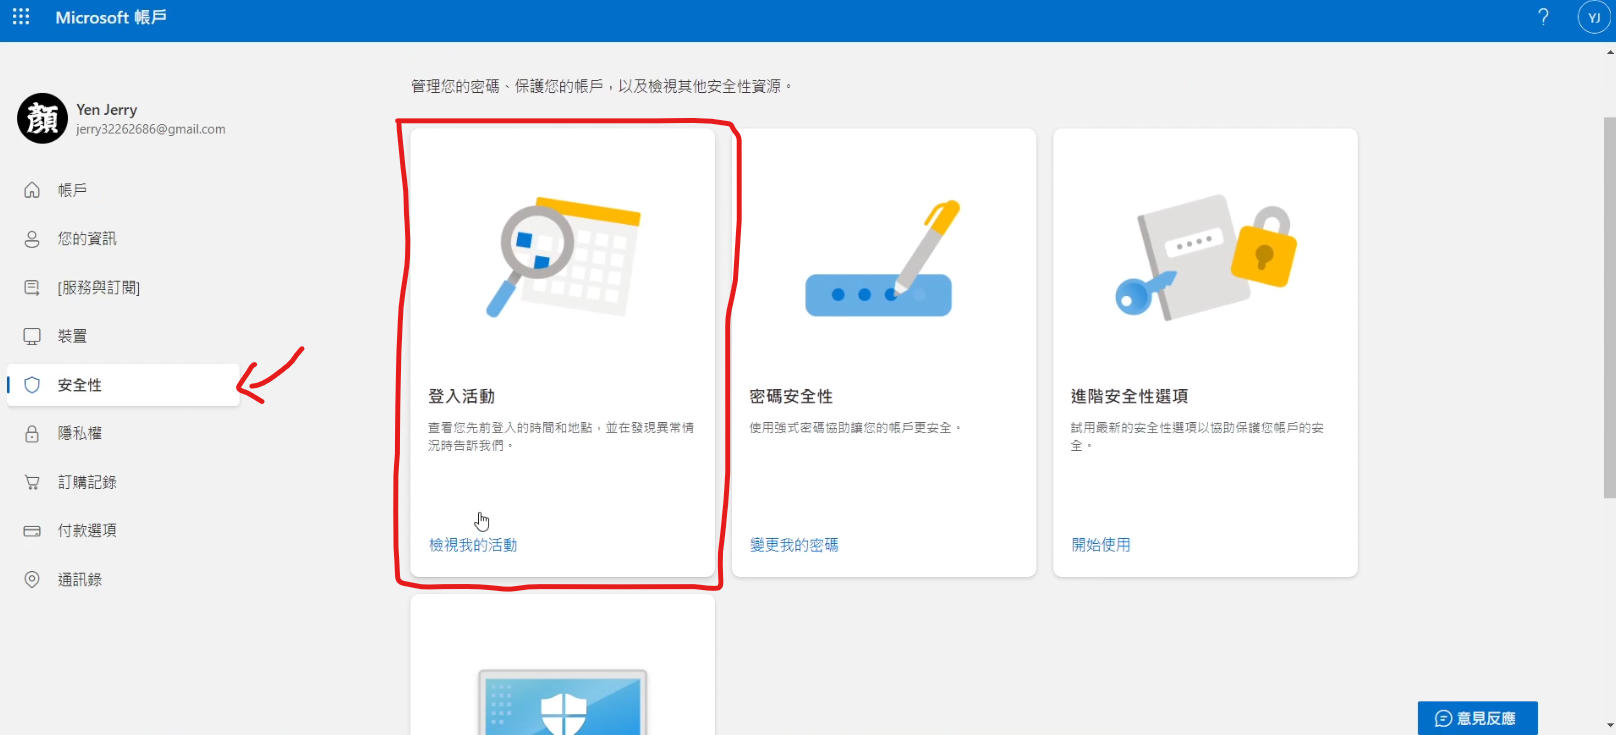Click the icon beside [服務與訂閱]
This screenshot has height=735, width=1616.
(x=32, y=287)
